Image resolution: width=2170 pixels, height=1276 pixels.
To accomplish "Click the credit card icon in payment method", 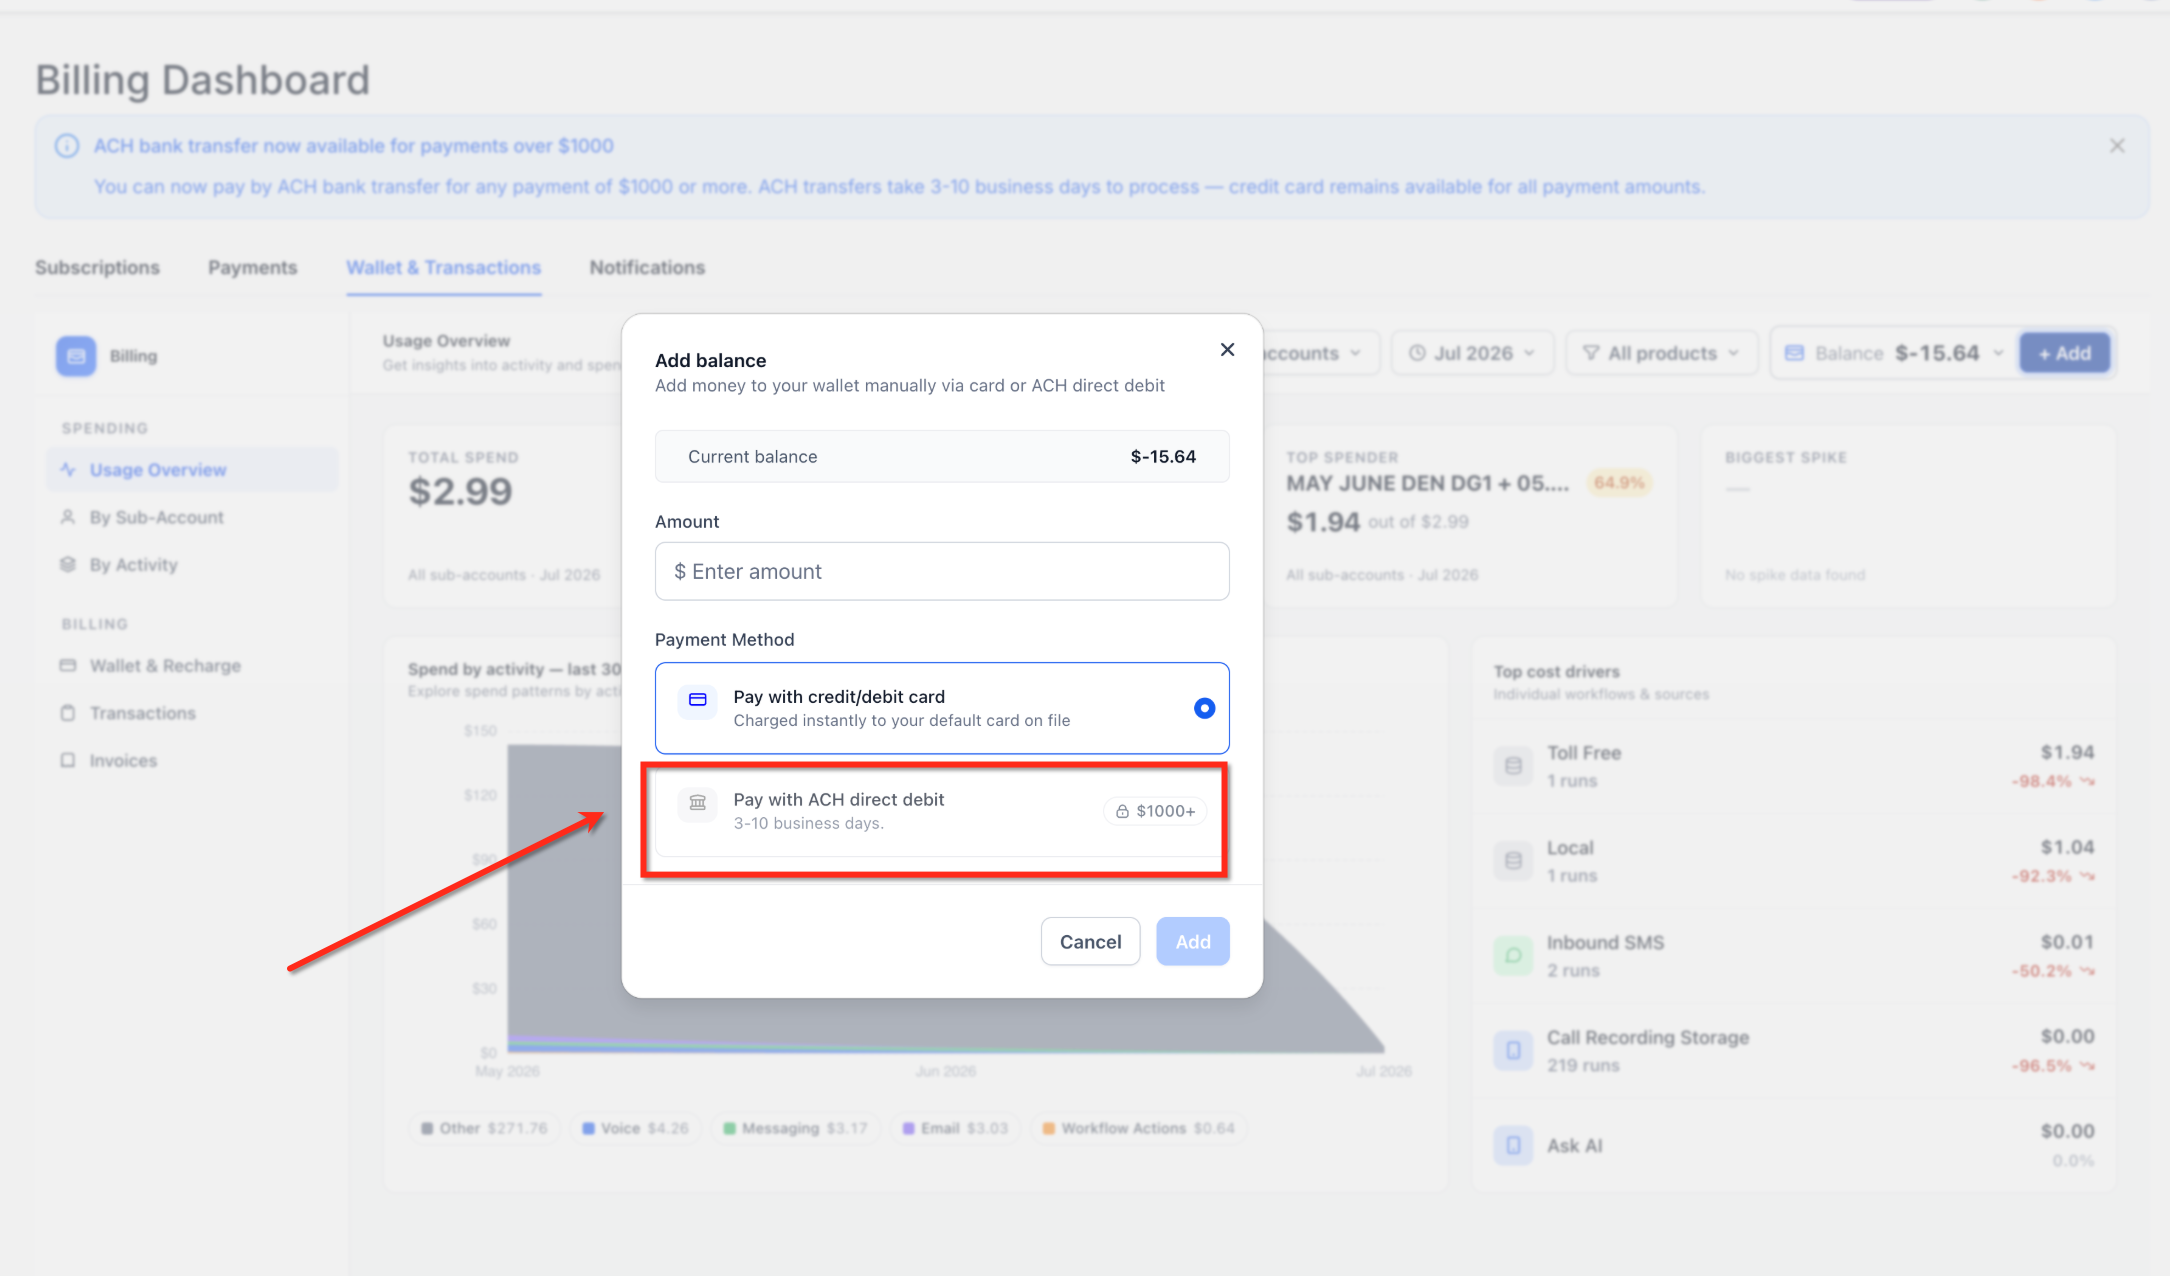I will pyautogui.click(x=698, y=700).
